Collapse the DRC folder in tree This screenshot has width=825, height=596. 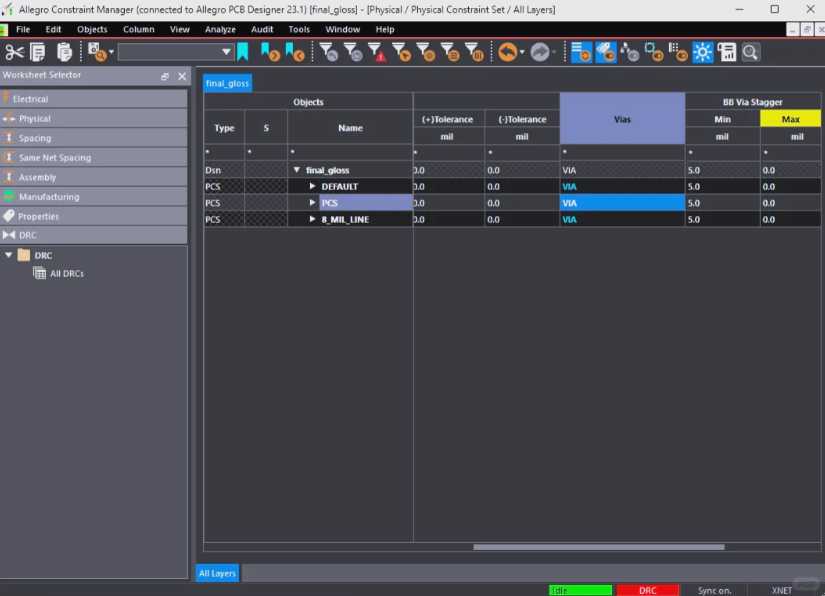(x=8, y=255)
